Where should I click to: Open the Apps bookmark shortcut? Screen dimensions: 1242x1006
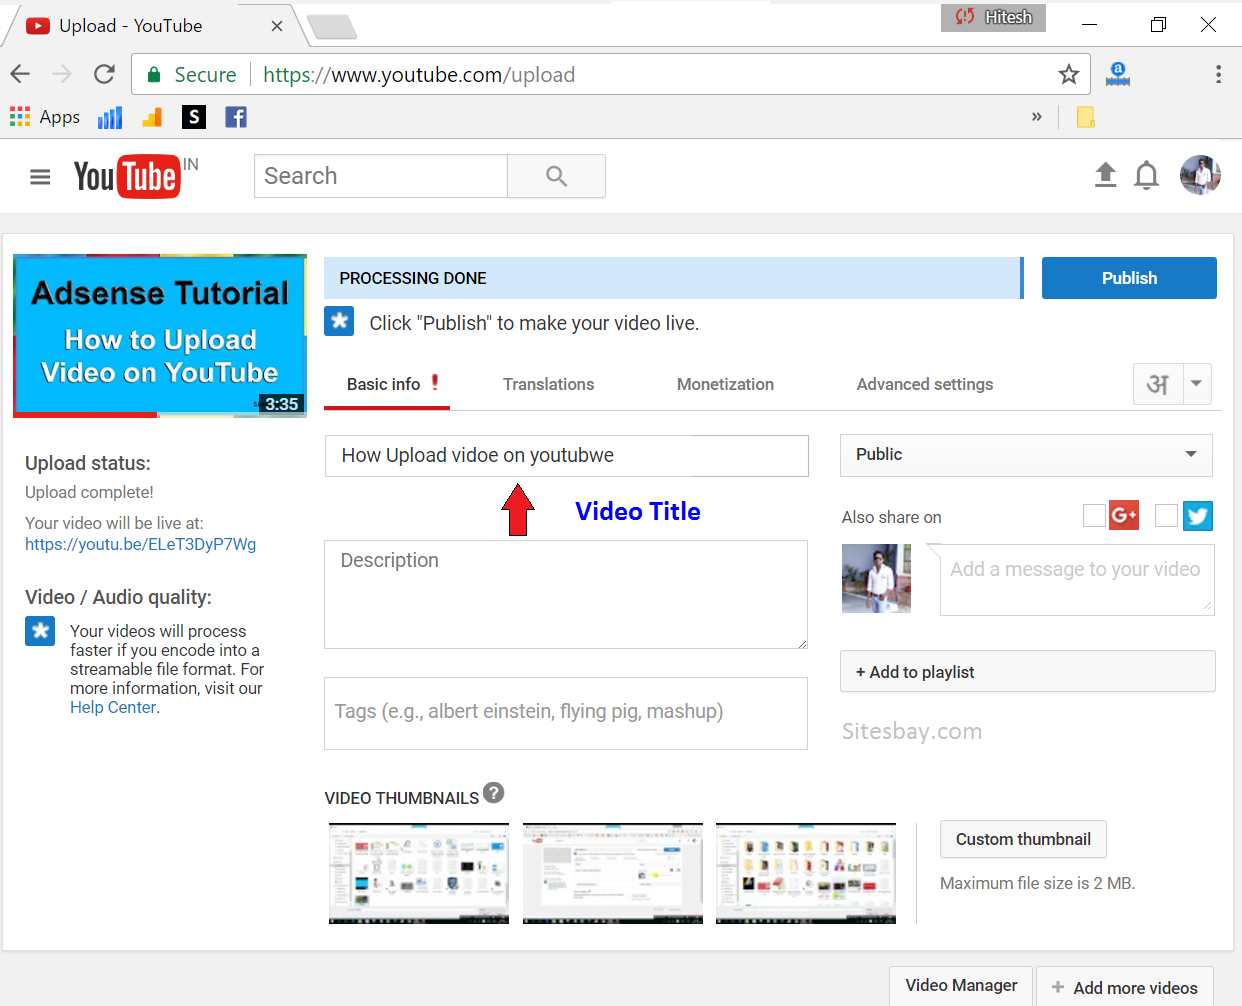45,117
